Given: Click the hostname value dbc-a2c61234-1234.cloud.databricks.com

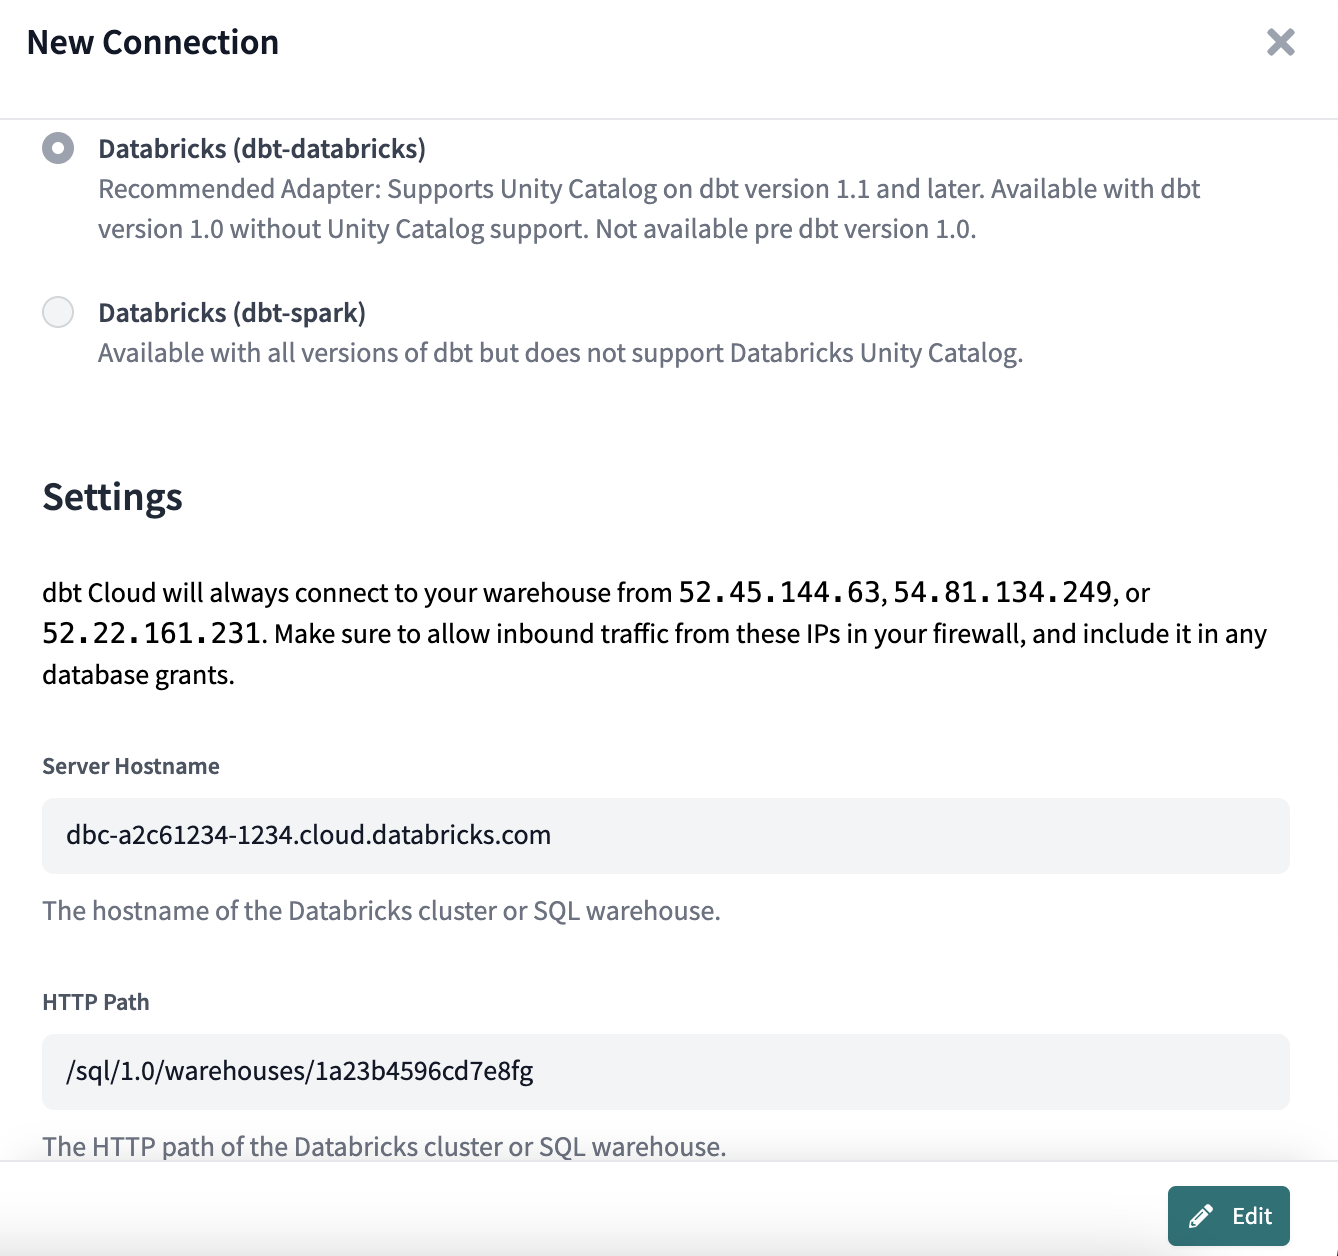Looking at the screenshot, I should pyautogui.click(x=307, y=836).
